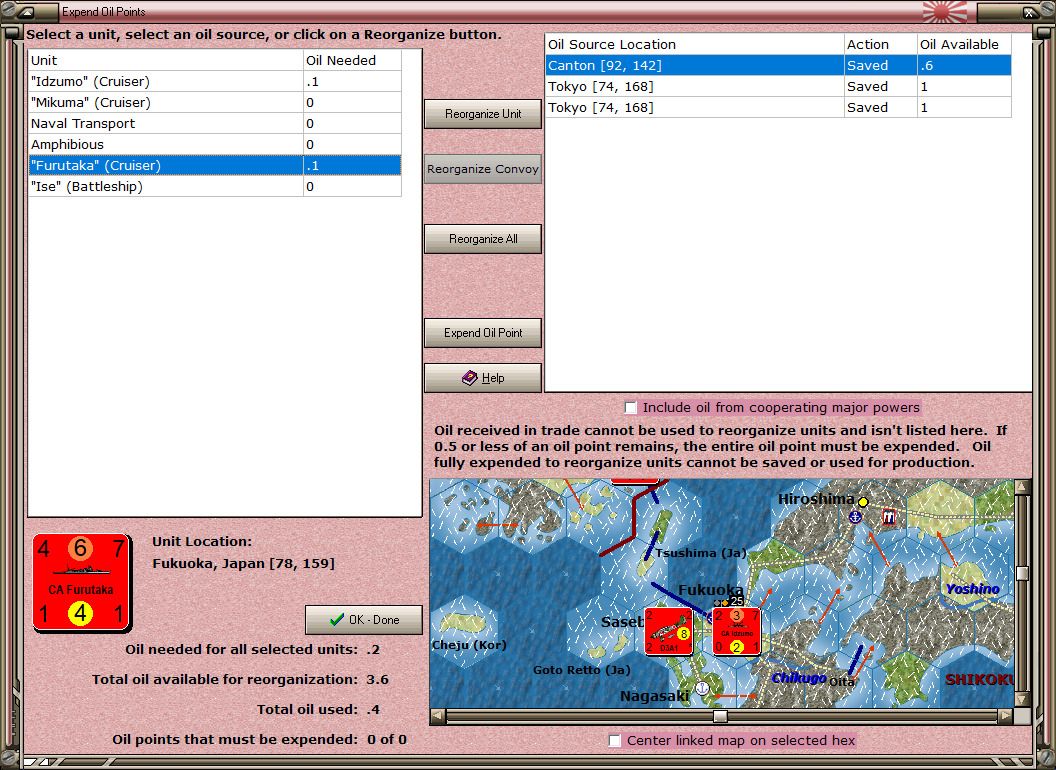The height and width of the screenshot is (770, 1056).
Task: Click the red factory icon near Hiroshima
Action: tap(889, 517)
